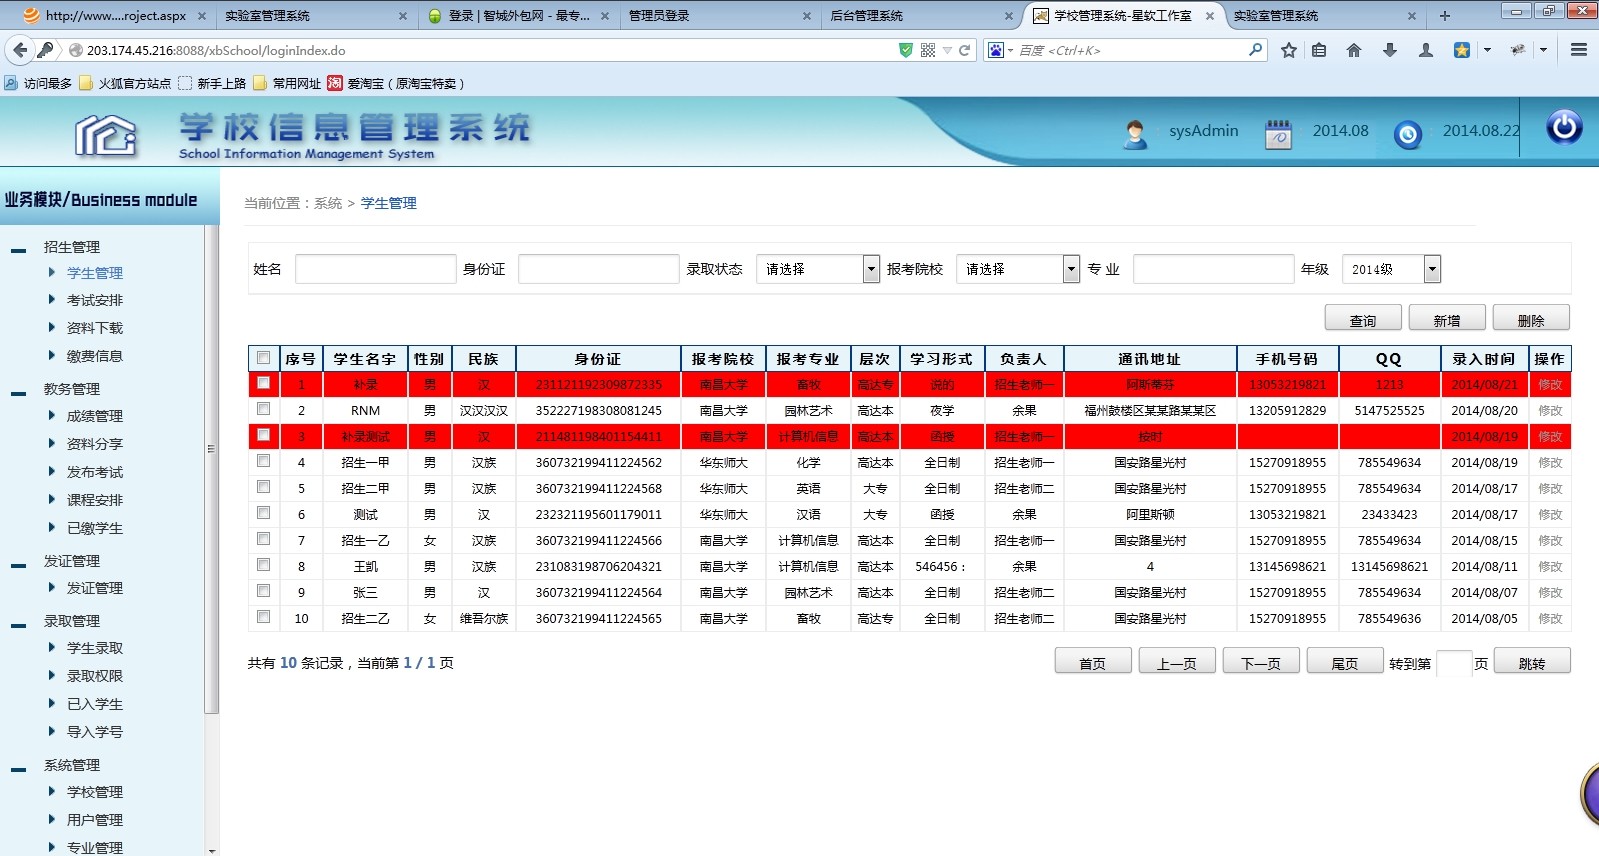The height and width of the screenshot is (856, 1599).
Task: Close the 管理员登录 tab
Action: (806, 16)
